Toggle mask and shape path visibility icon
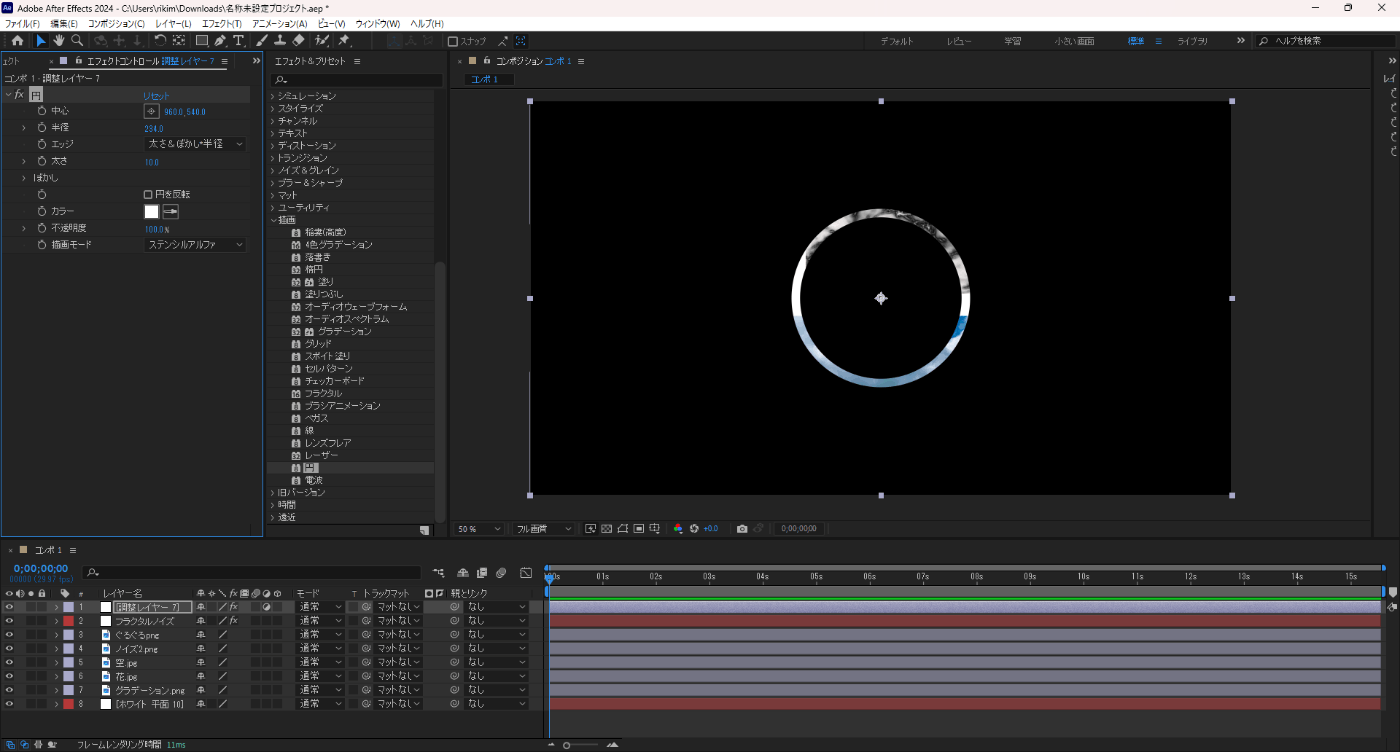This screenshot has width=1400, height=752. [622, 528]
